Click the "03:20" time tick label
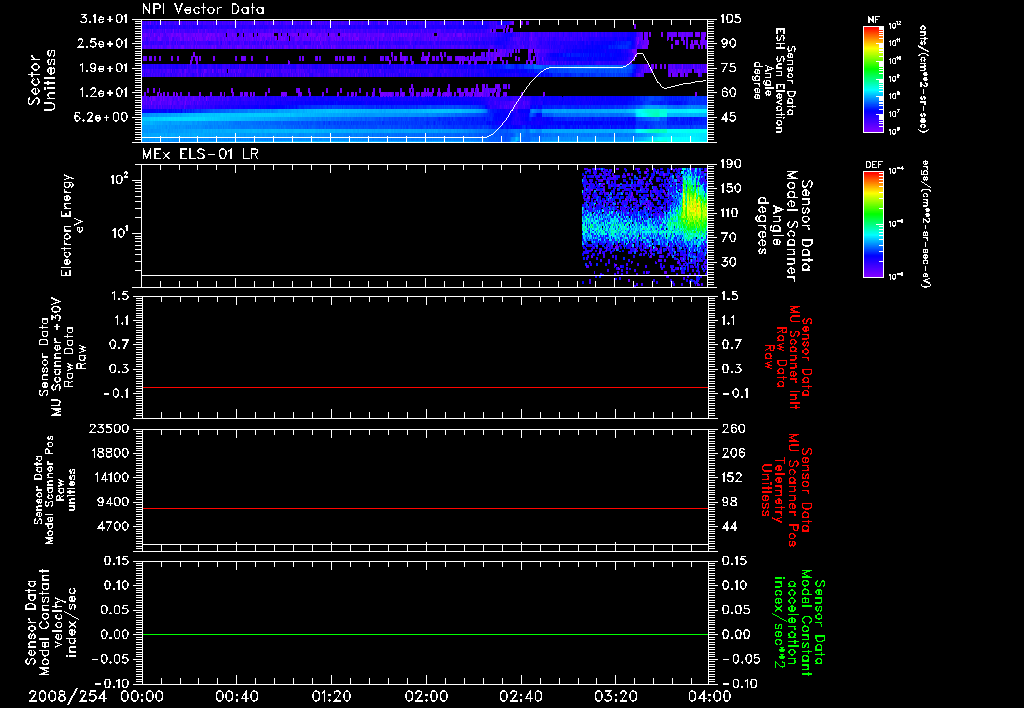The height and width of the screenshot is (708, 1024). pyautogui.click(x=615, y=696)
